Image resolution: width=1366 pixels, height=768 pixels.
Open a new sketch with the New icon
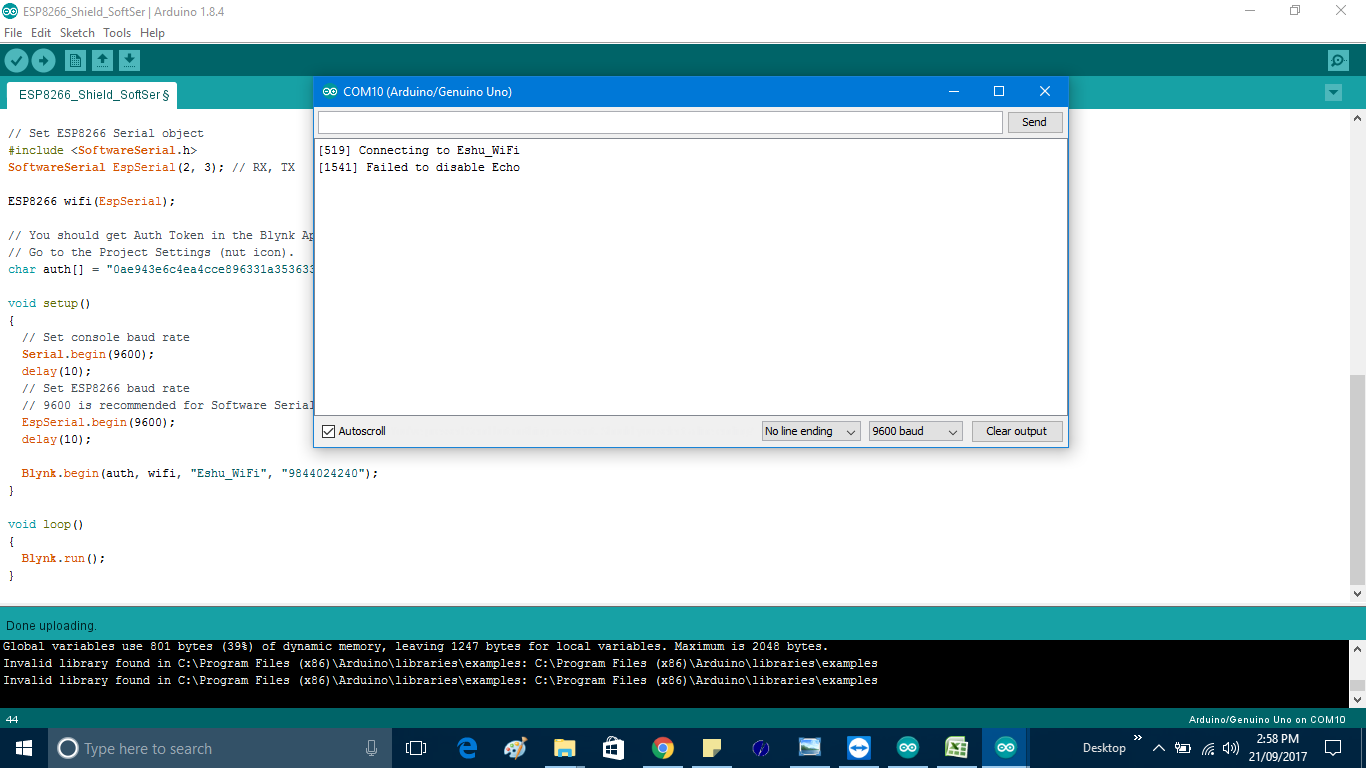(75, 60)
